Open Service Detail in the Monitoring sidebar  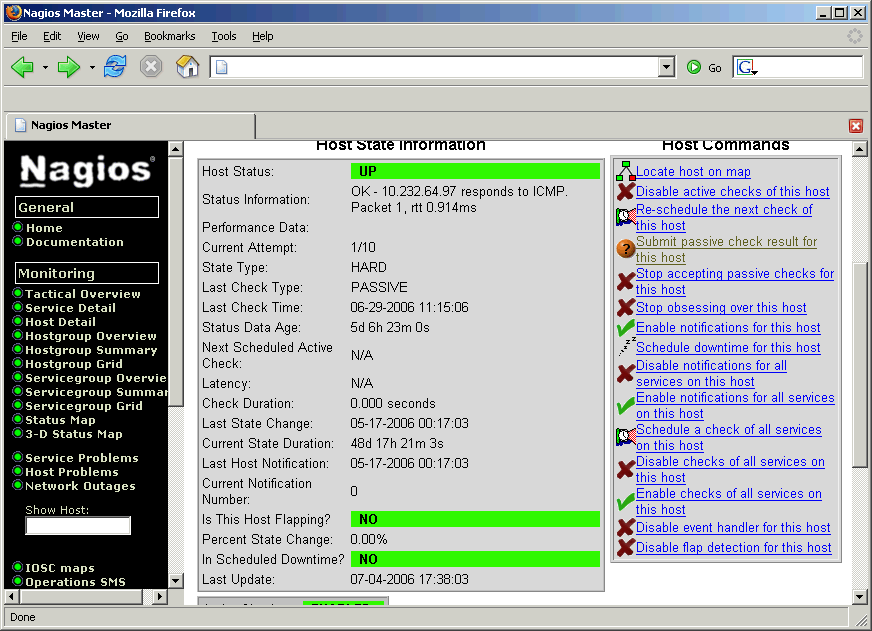pos(70,308)
